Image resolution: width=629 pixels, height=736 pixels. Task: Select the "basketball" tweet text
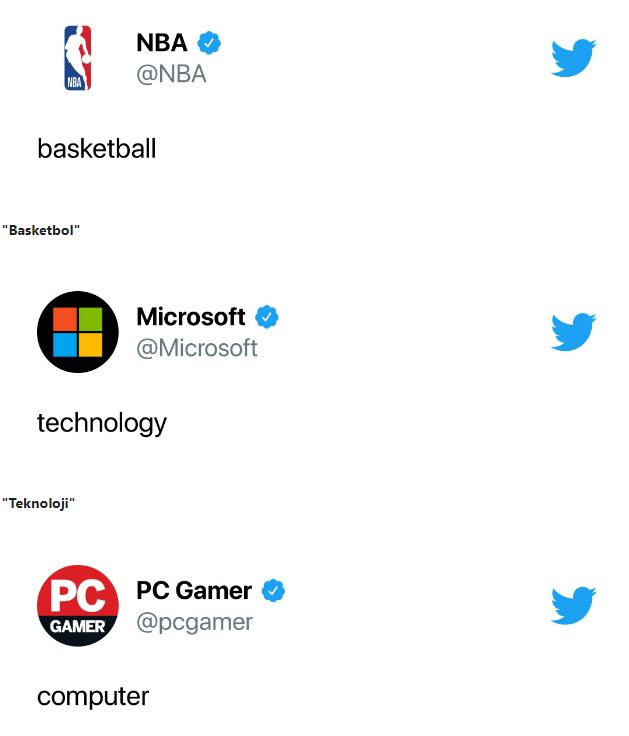(x=97, y=149)
